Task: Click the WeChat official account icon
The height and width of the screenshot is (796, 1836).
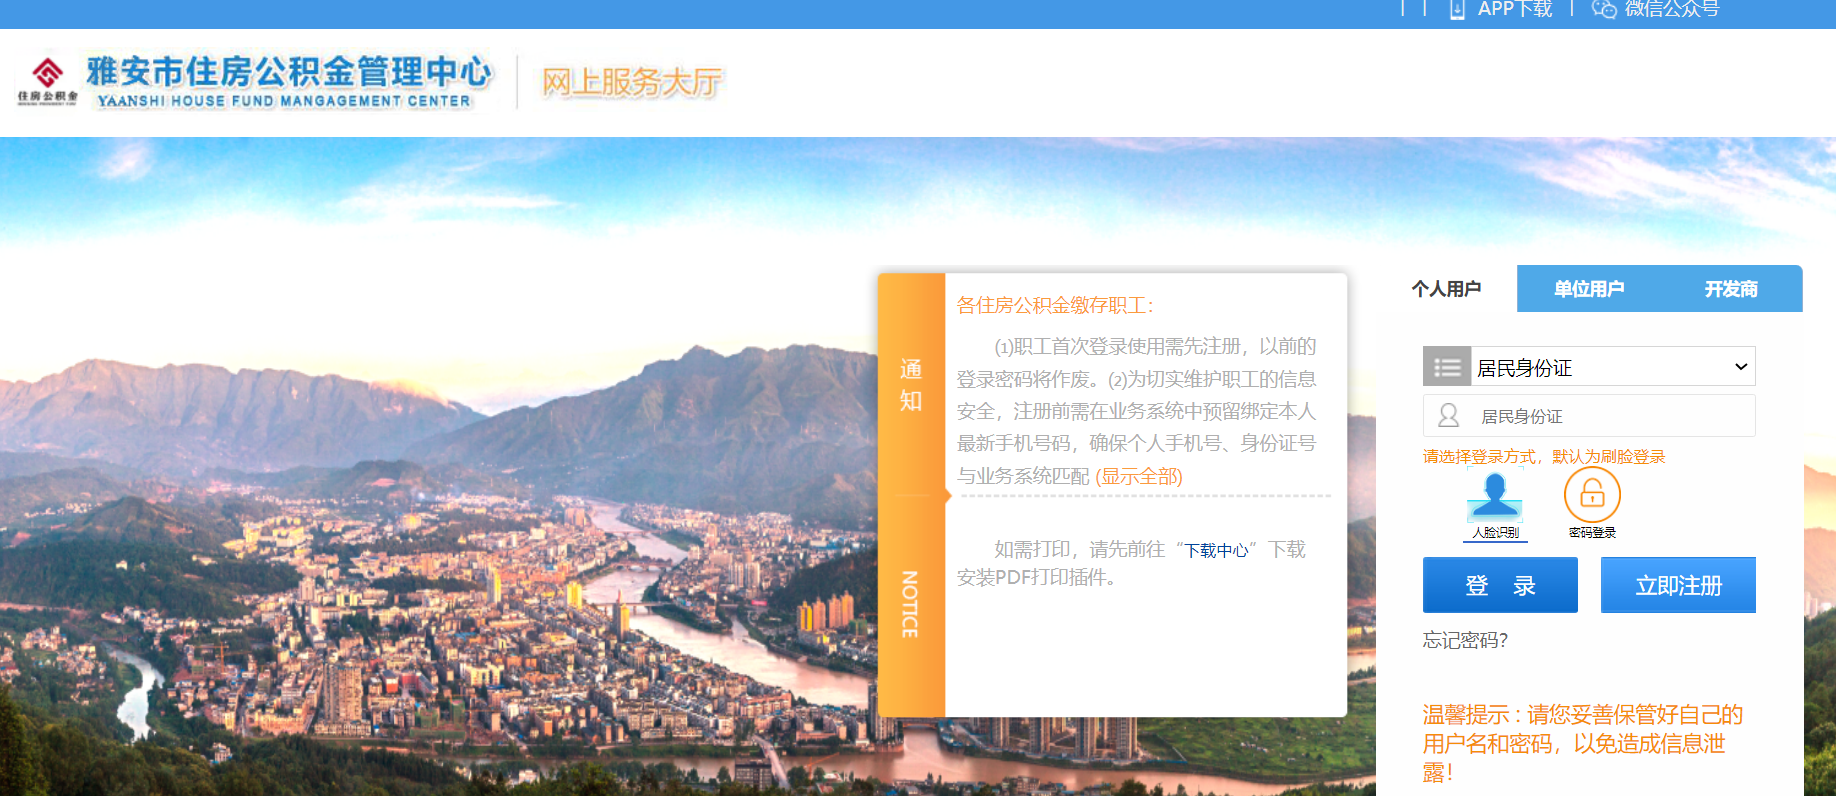Action: tap(1604, 9)
